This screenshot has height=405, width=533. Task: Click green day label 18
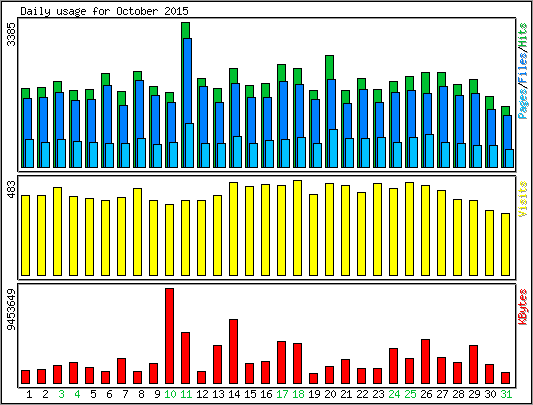click(298, 394)
